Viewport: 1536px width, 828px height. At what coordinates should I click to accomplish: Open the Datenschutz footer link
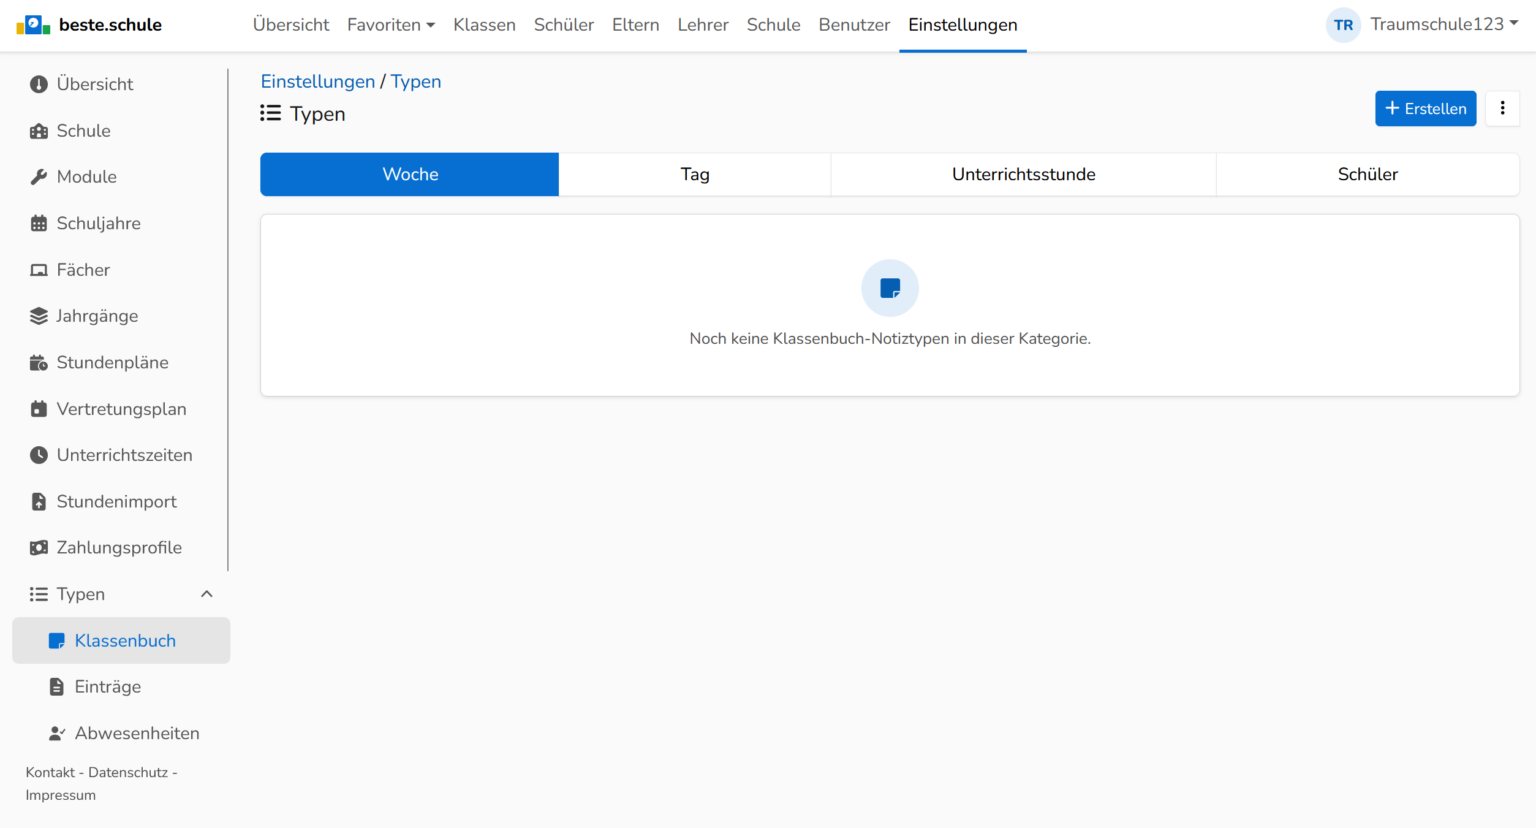pyautogui.click(x=128, y=772)
